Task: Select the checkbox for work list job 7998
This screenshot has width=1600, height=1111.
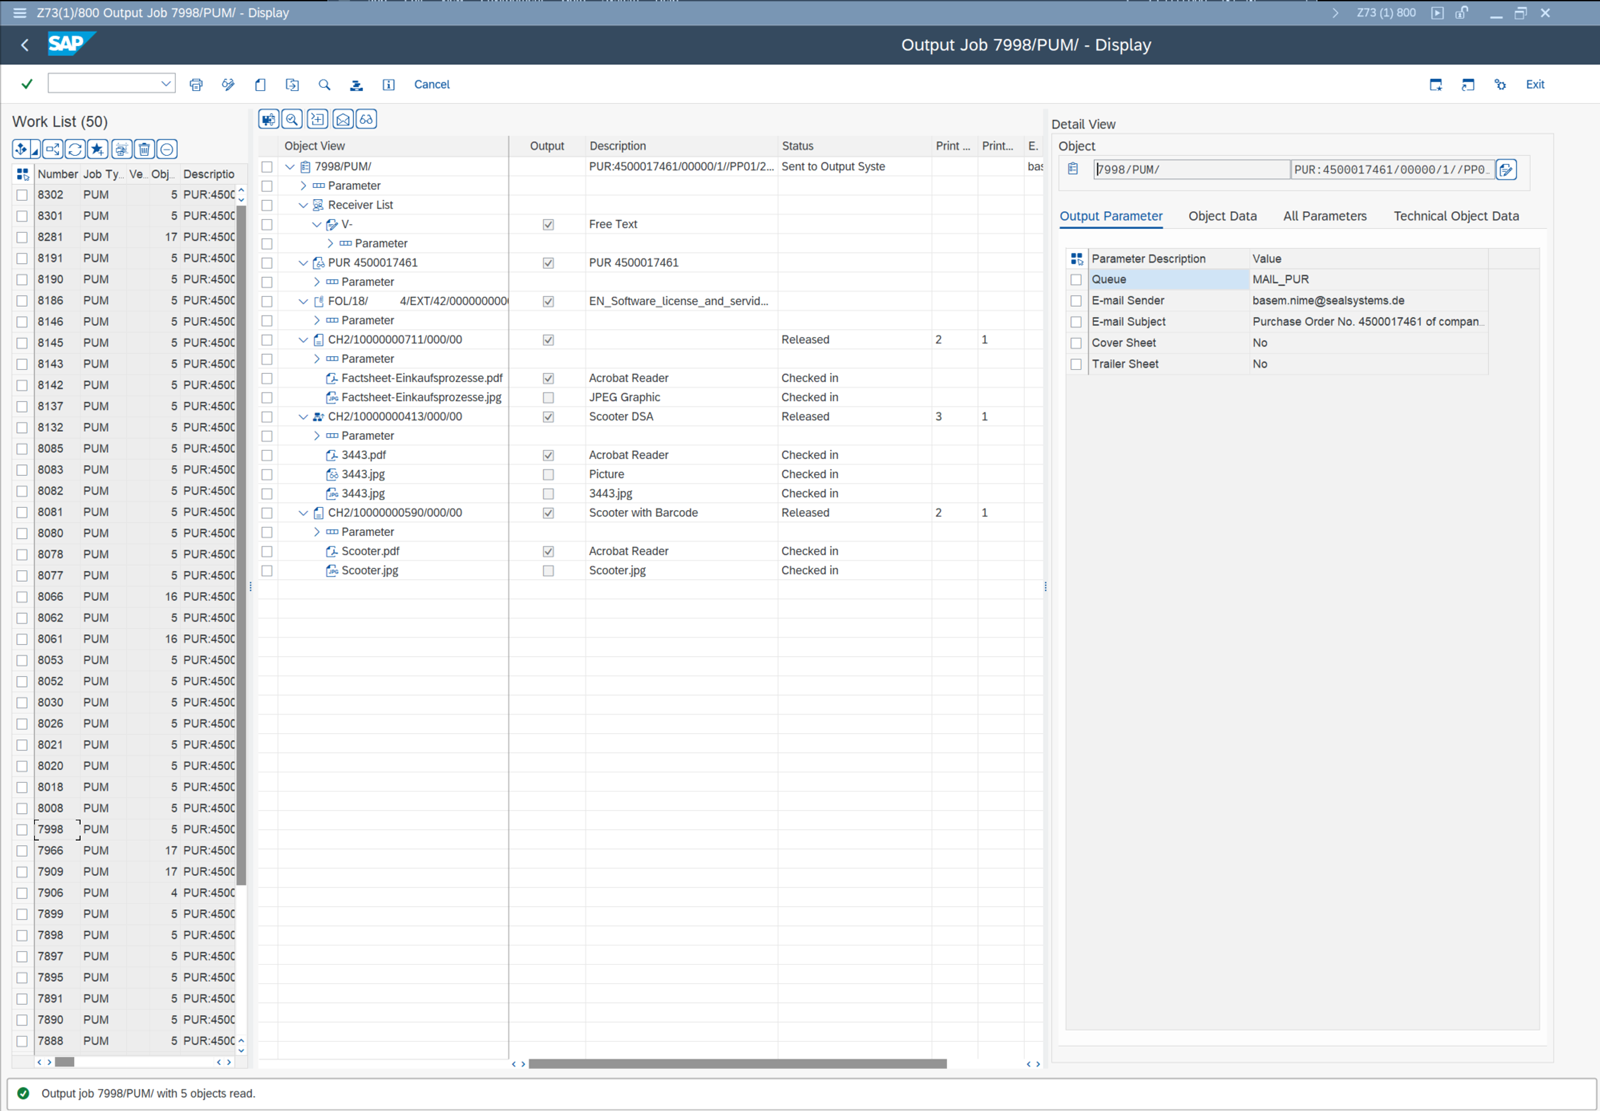Action: (22, 830)
